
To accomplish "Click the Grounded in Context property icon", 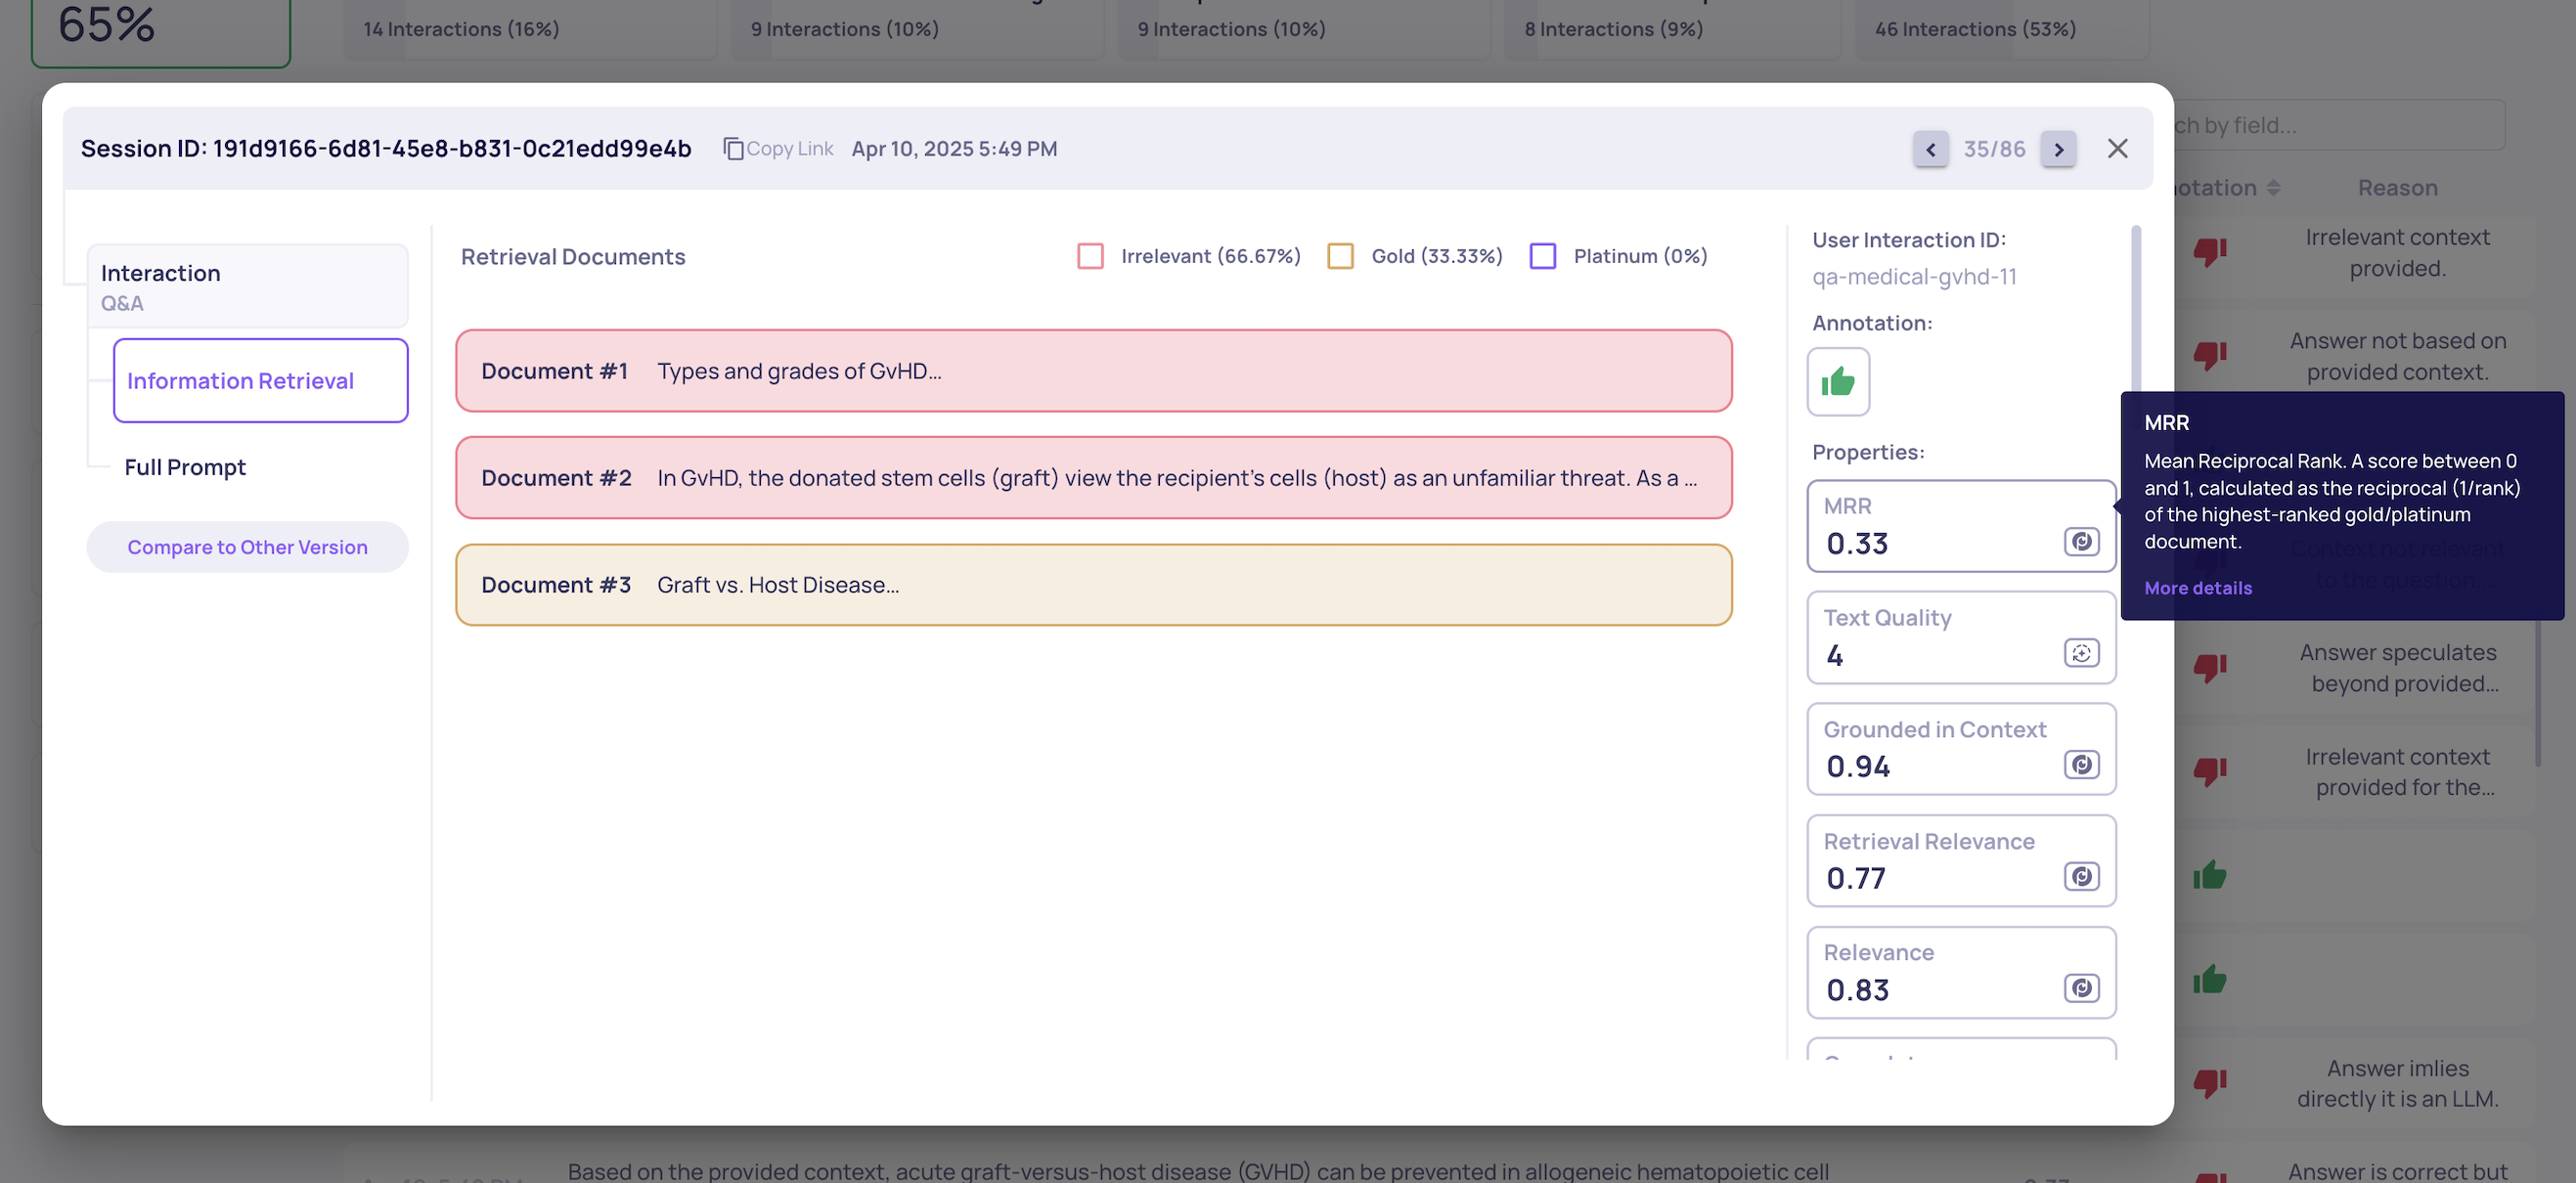I will coord(2081,765).
